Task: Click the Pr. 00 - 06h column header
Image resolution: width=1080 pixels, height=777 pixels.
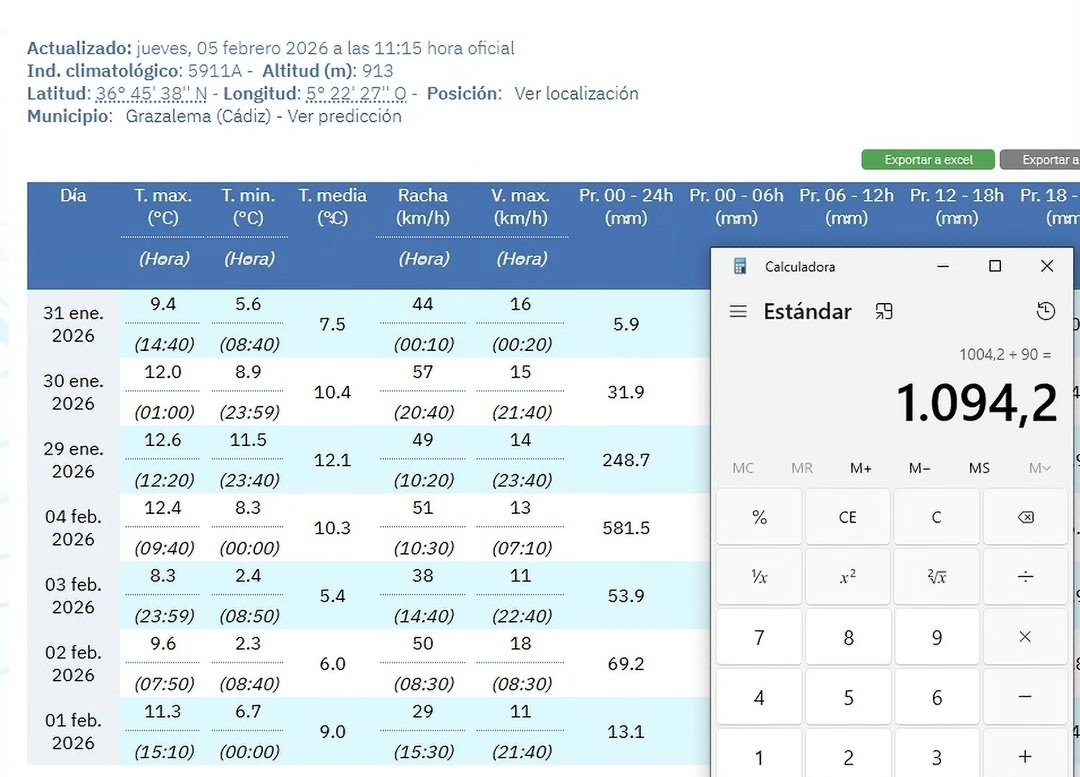Action: point(736,207)
